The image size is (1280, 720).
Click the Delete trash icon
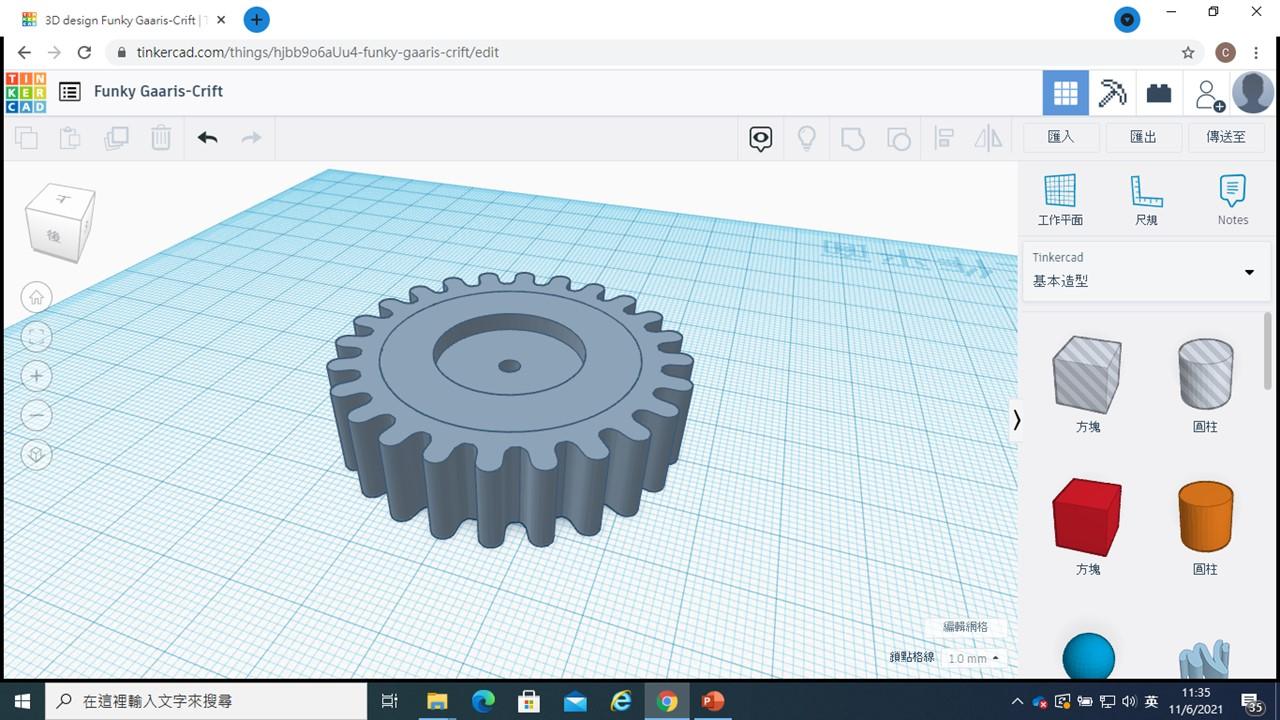point(161,138)
